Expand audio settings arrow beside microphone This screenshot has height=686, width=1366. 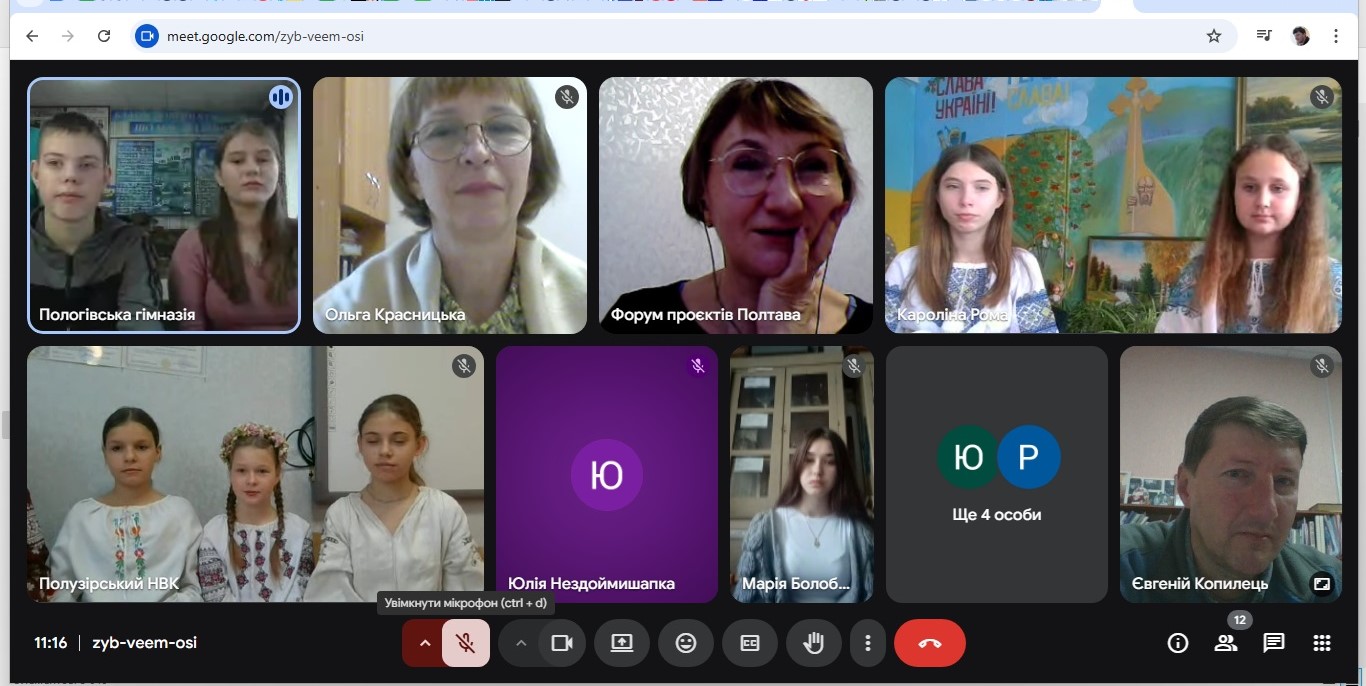pos(424,643)
